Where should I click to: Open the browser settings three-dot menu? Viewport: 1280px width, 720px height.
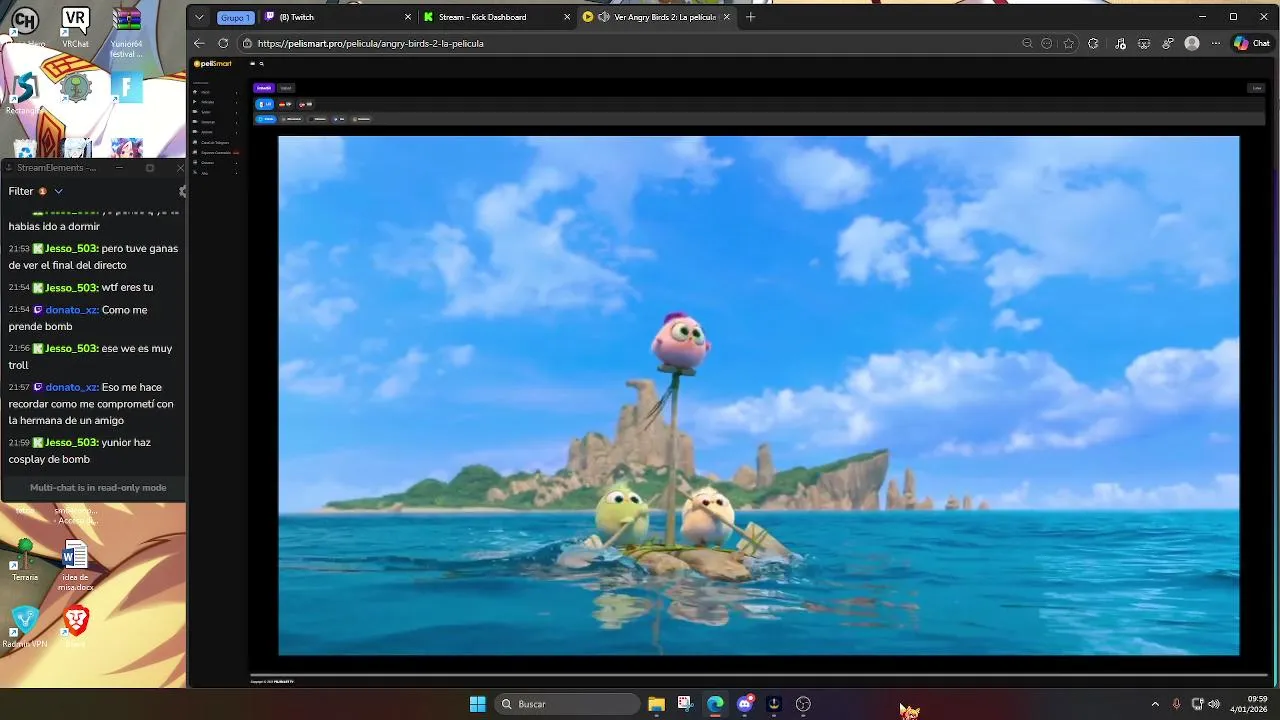(x=1216, y=43)
